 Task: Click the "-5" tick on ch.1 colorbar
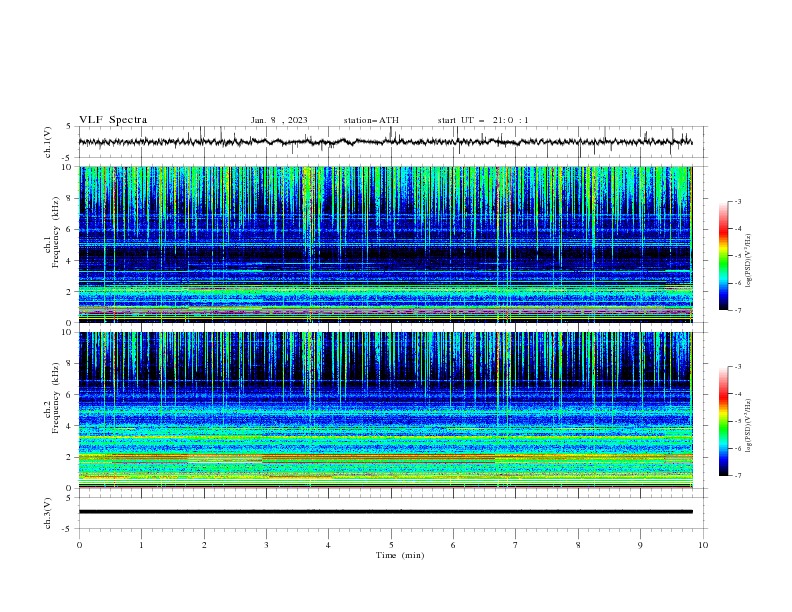tap(737, 256)
